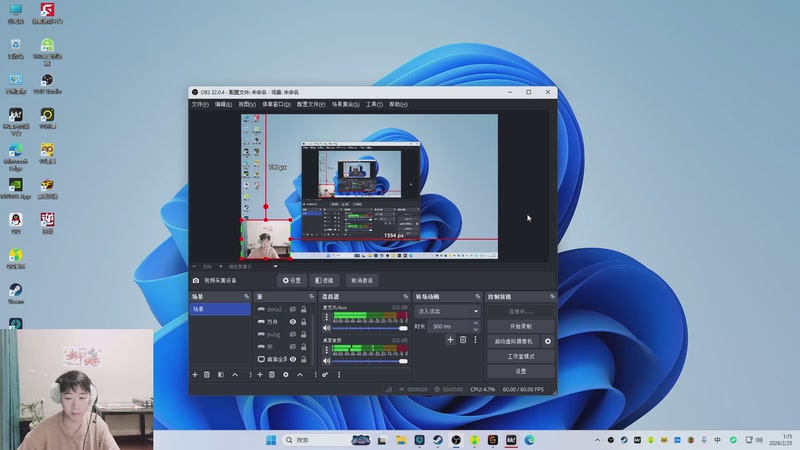Toggle lock on the 桌面全屏 source
This screenshot has width=800, height=450.
[304, 359]
